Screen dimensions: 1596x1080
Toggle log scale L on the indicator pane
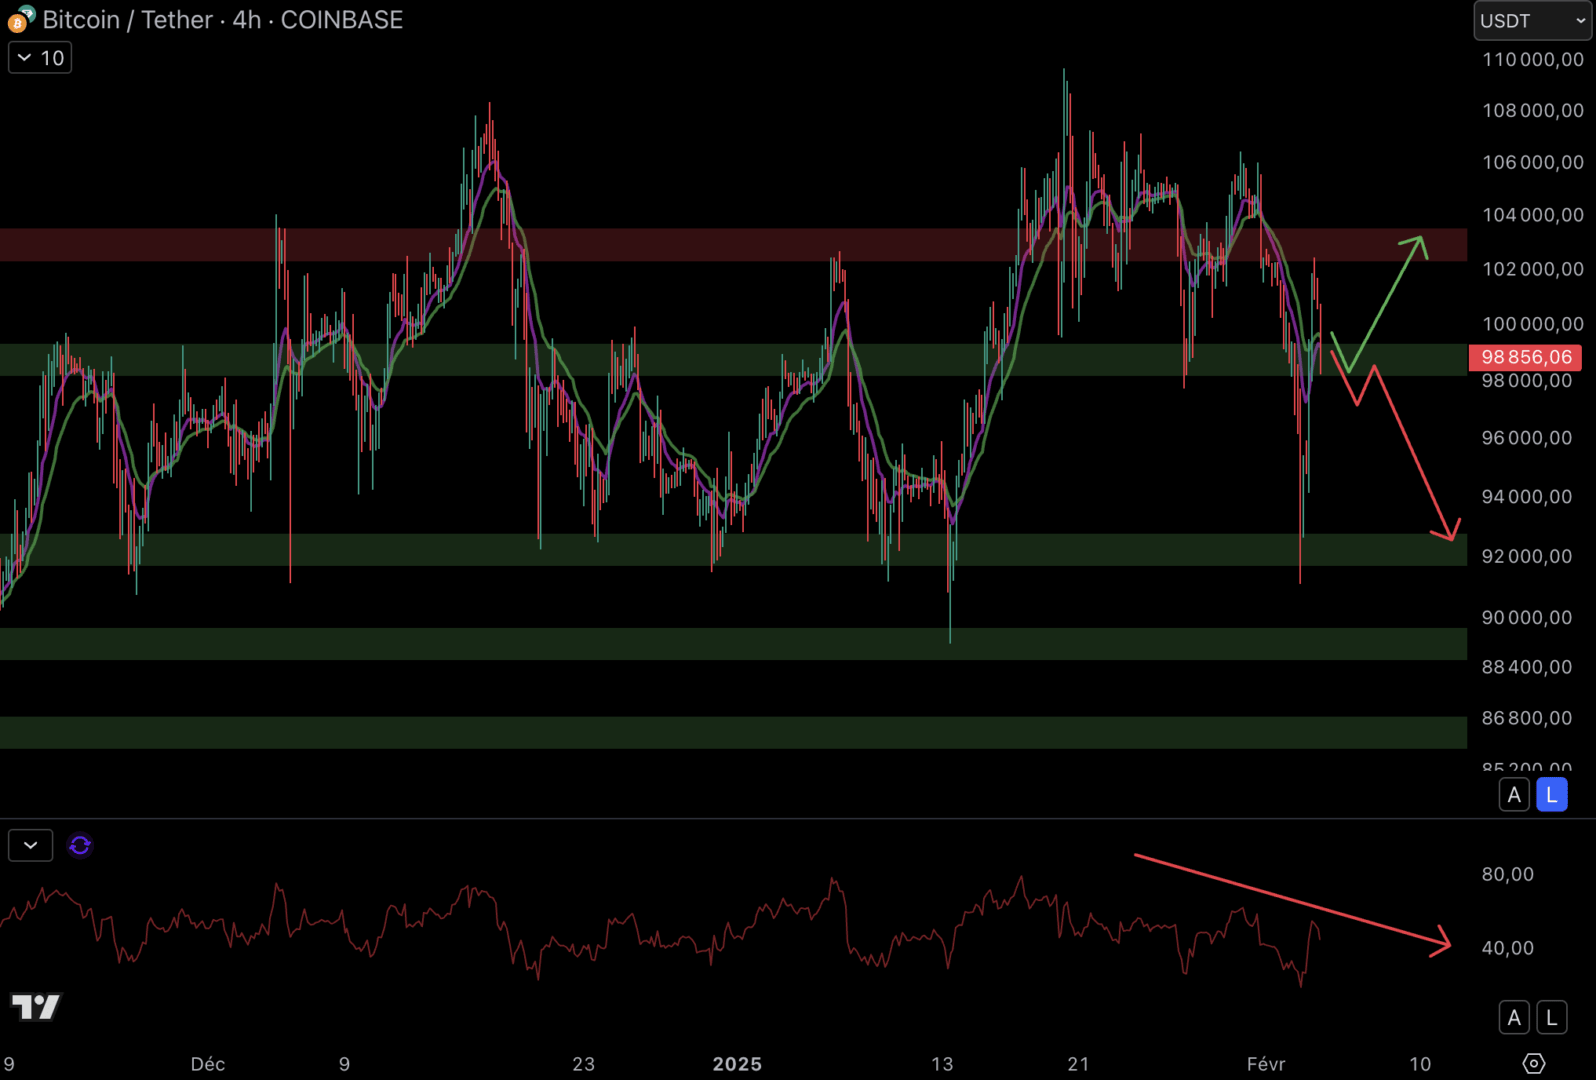(1551, 1018)
